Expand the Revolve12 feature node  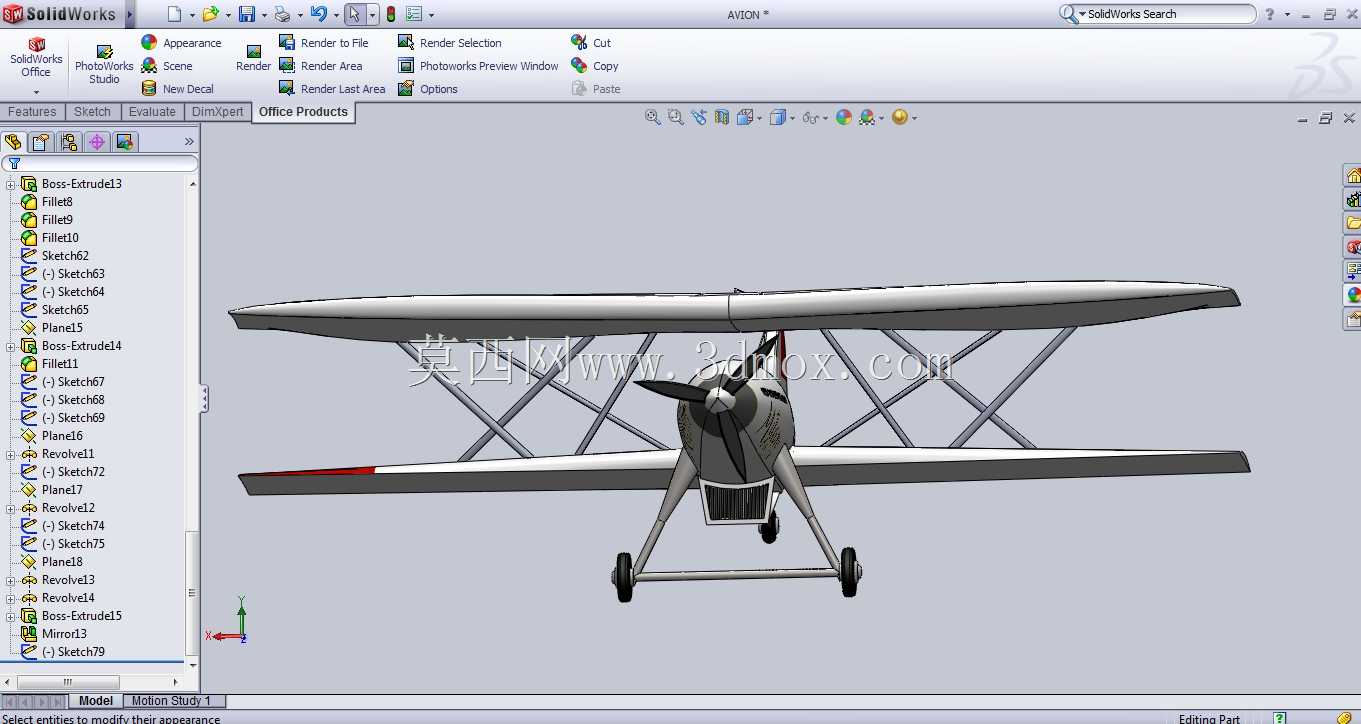[x=11, y=508]
